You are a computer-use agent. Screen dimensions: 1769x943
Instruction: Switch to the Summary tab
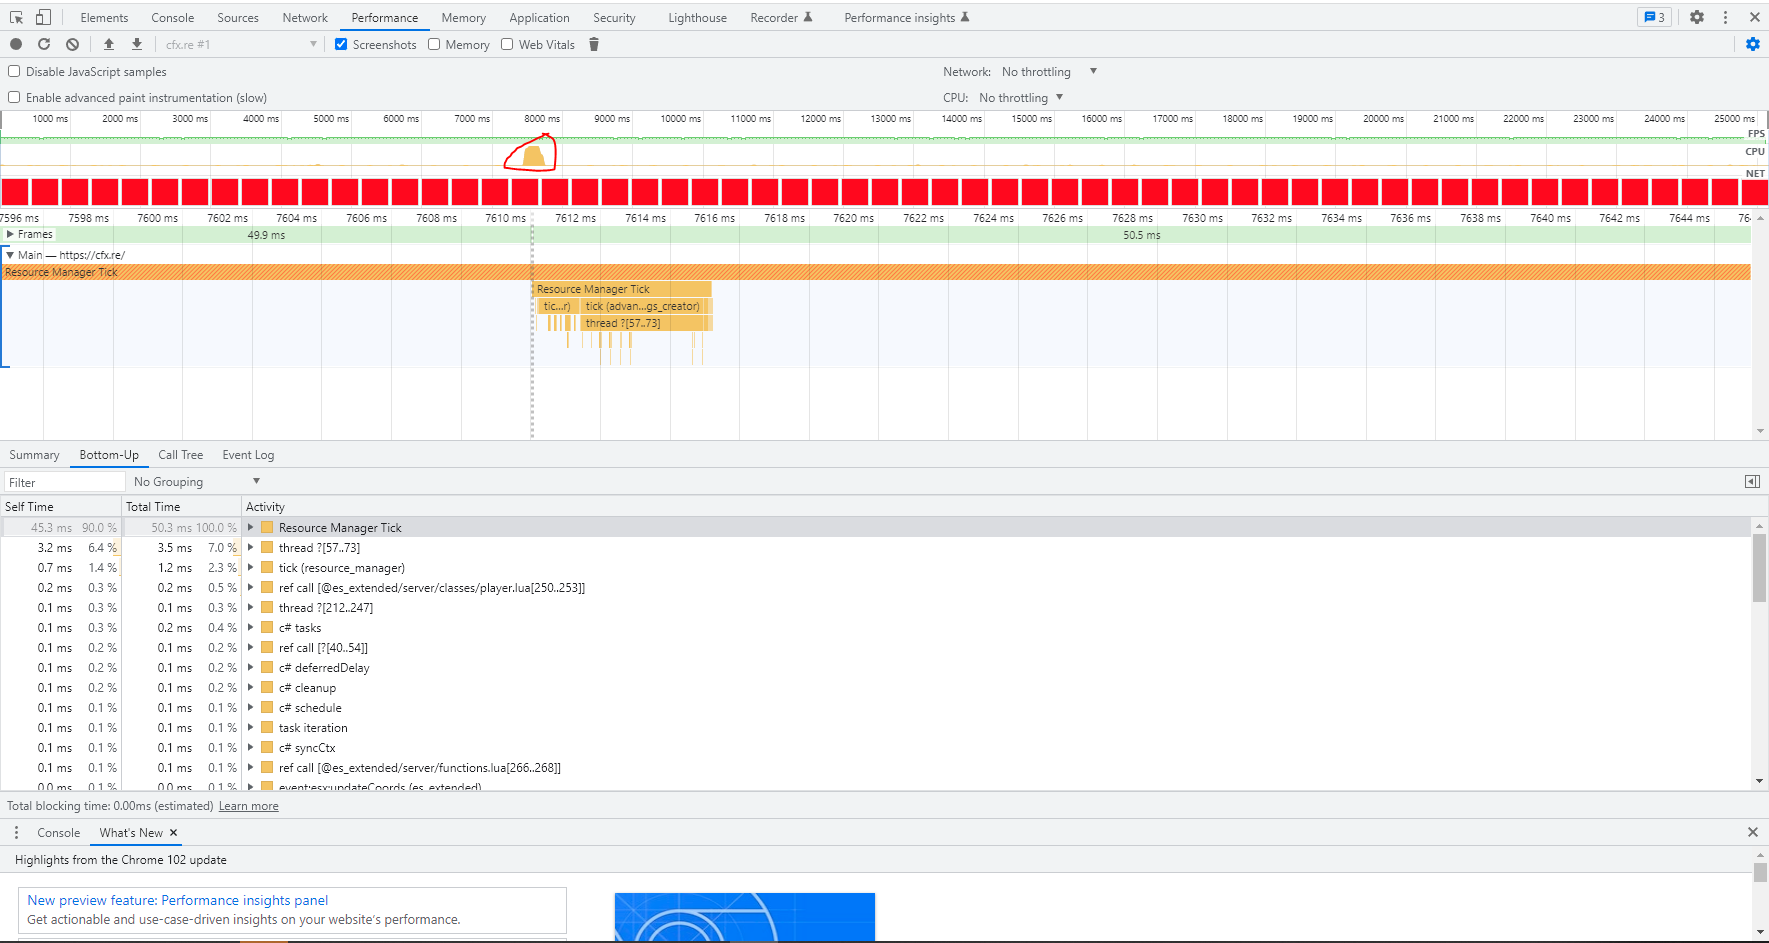34,454
